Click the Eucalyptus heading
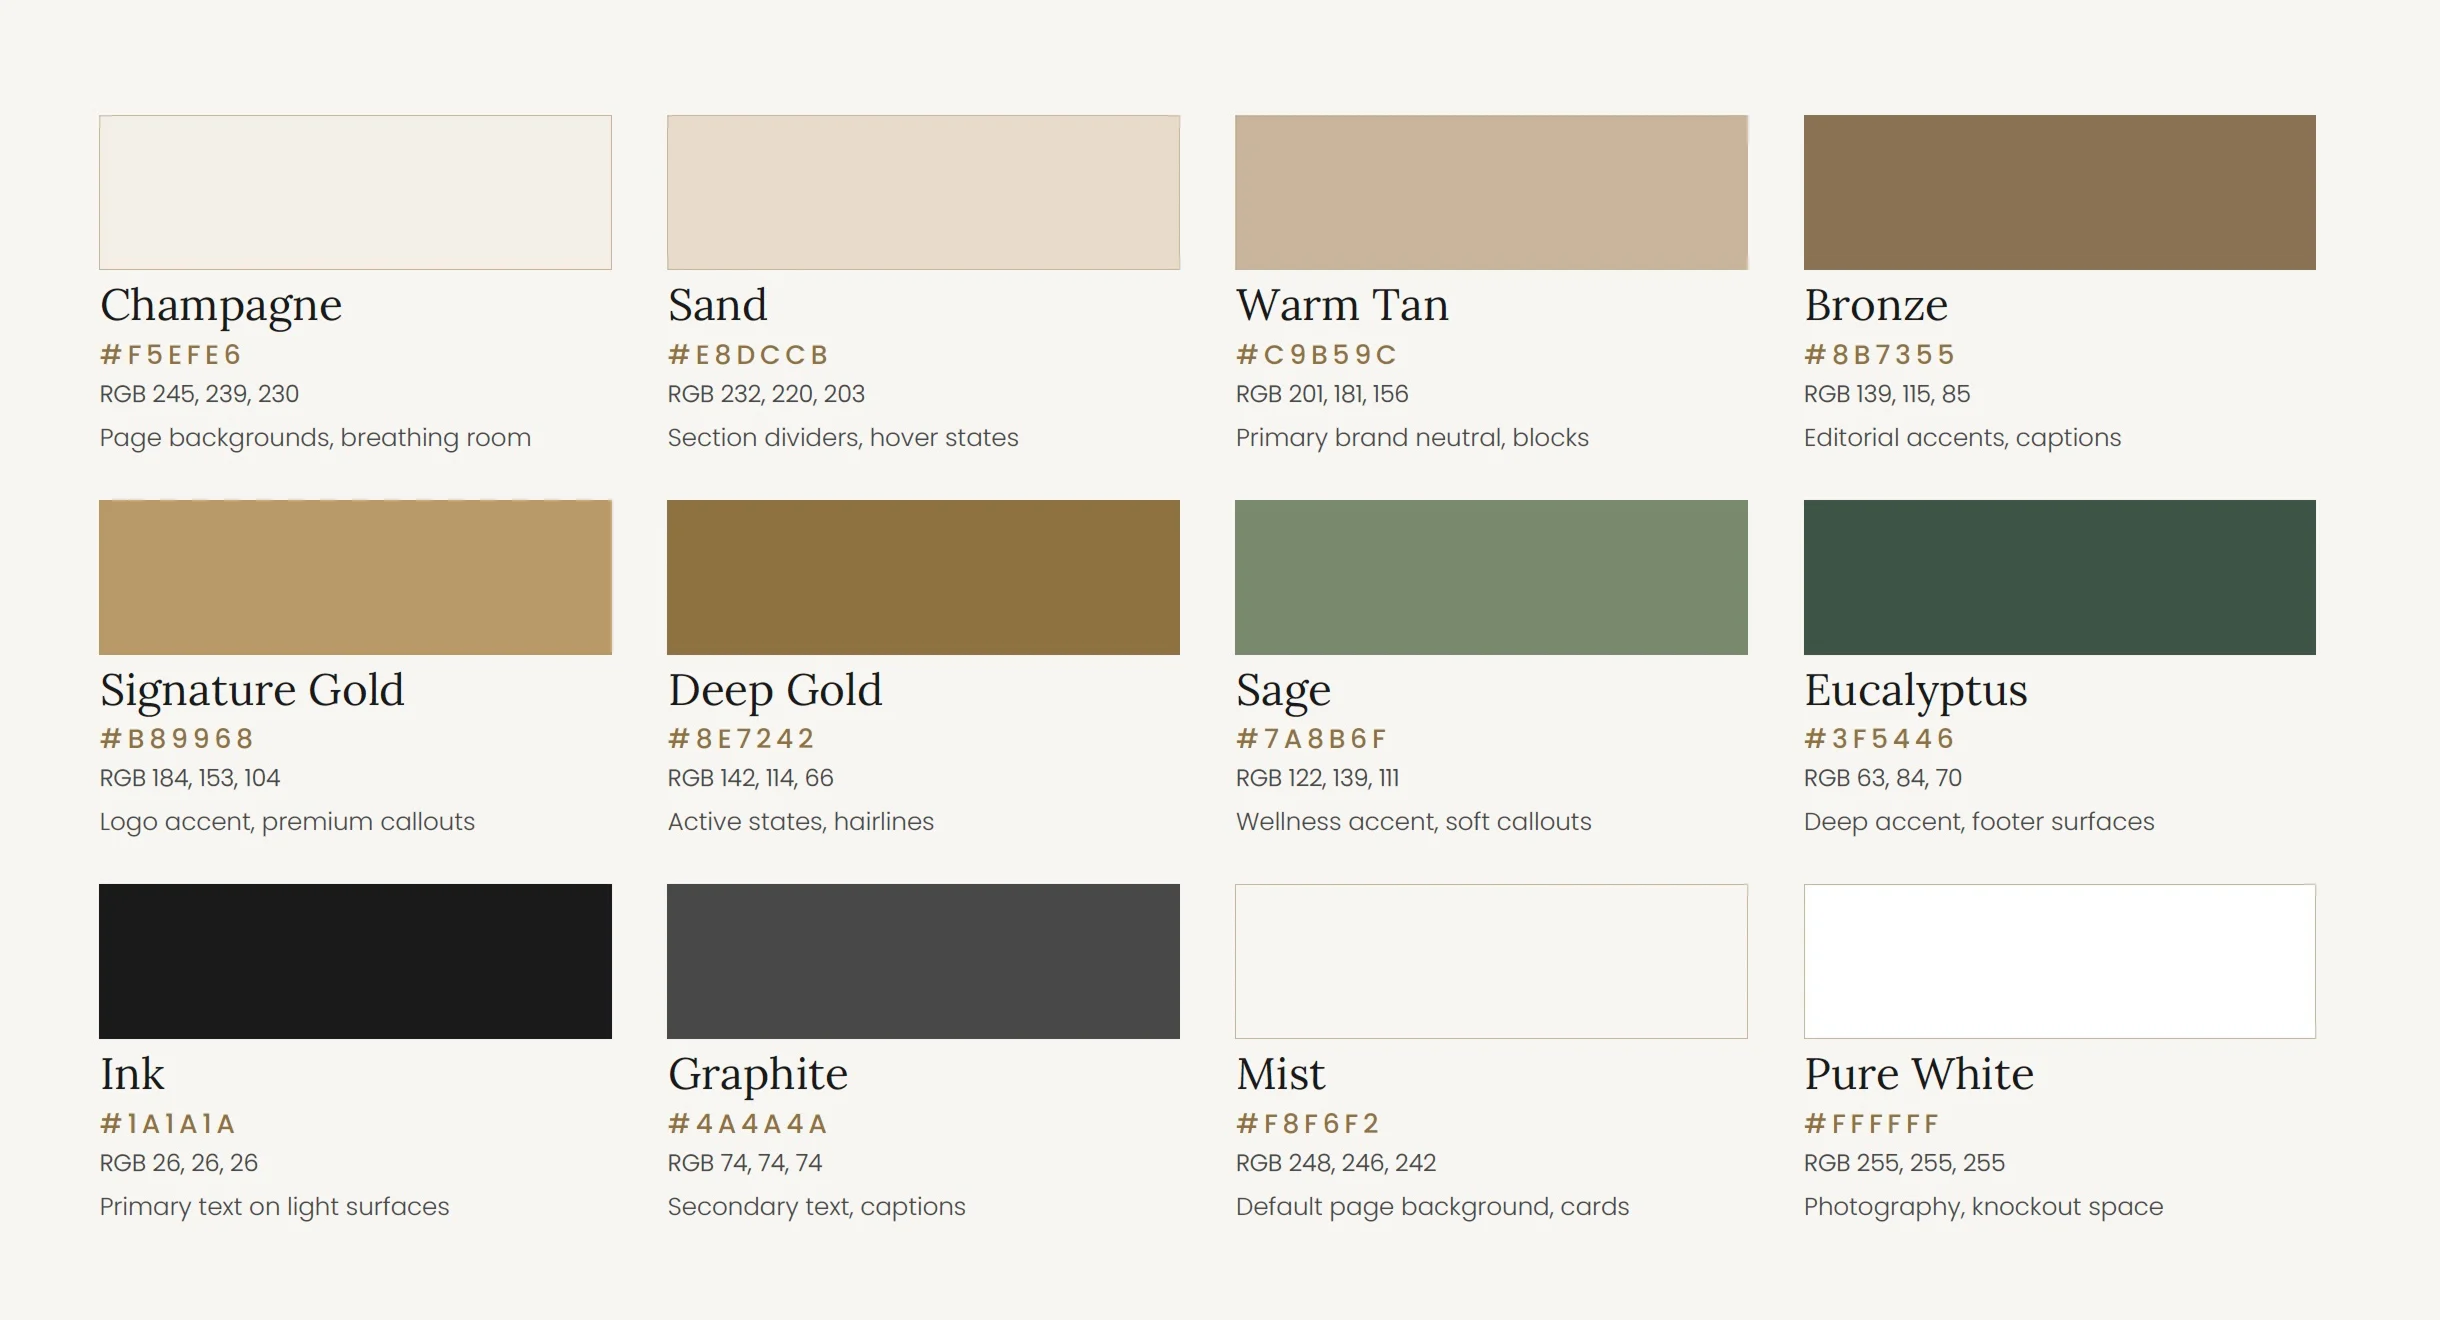2440x1320 pixels. pos(1916,691)
